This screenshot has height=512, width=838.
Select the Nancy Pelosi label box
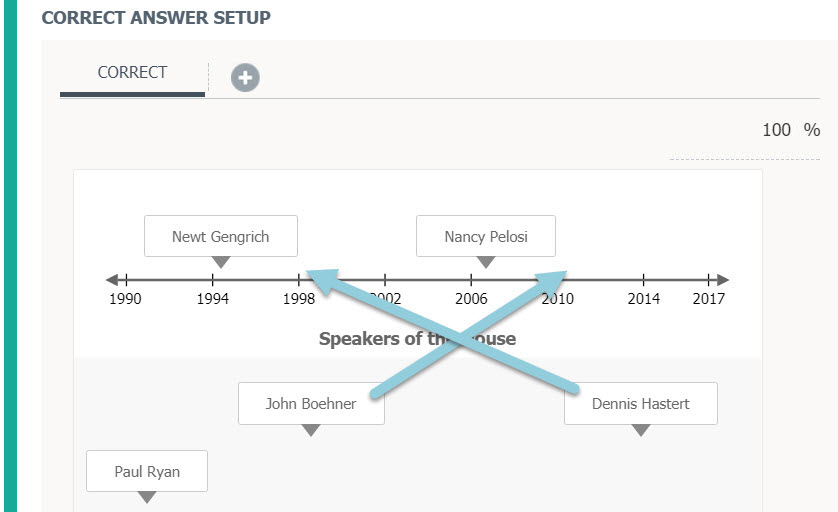[x=486, y=236]
